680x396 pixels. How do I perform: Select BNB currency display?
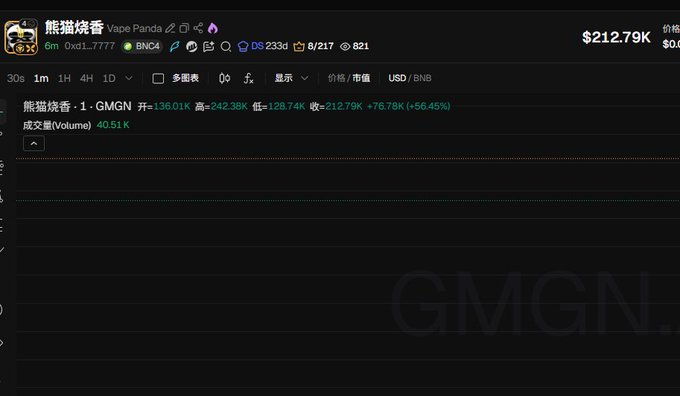click(422, 78)
